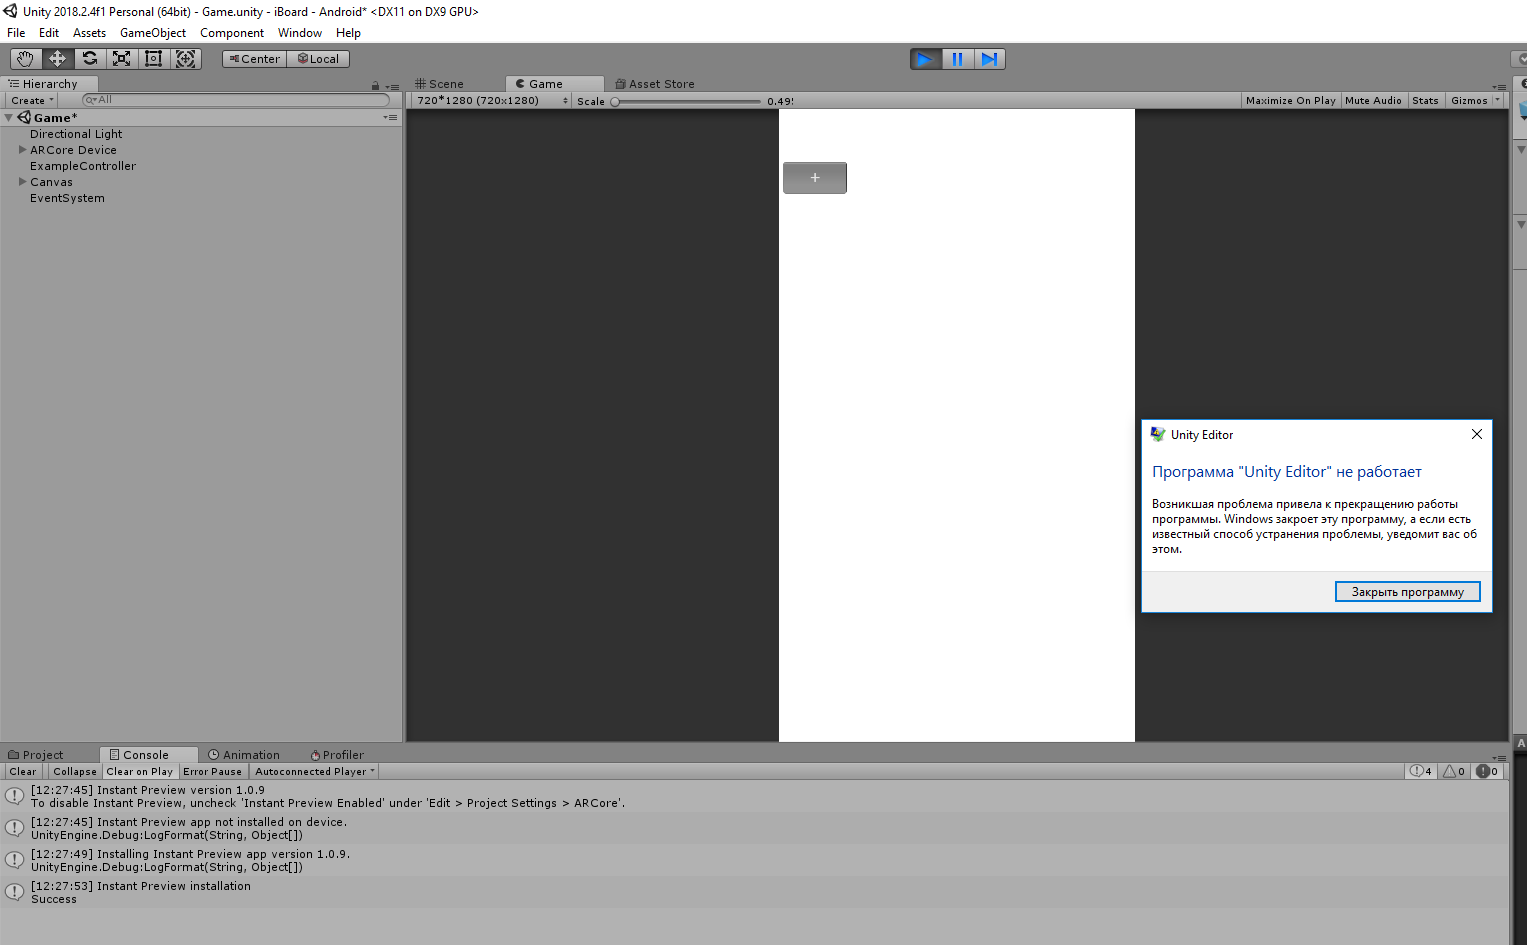Open the Create dropdown in Hierarchy
This screenshot has width=1527, height=945.
point(30,99)
